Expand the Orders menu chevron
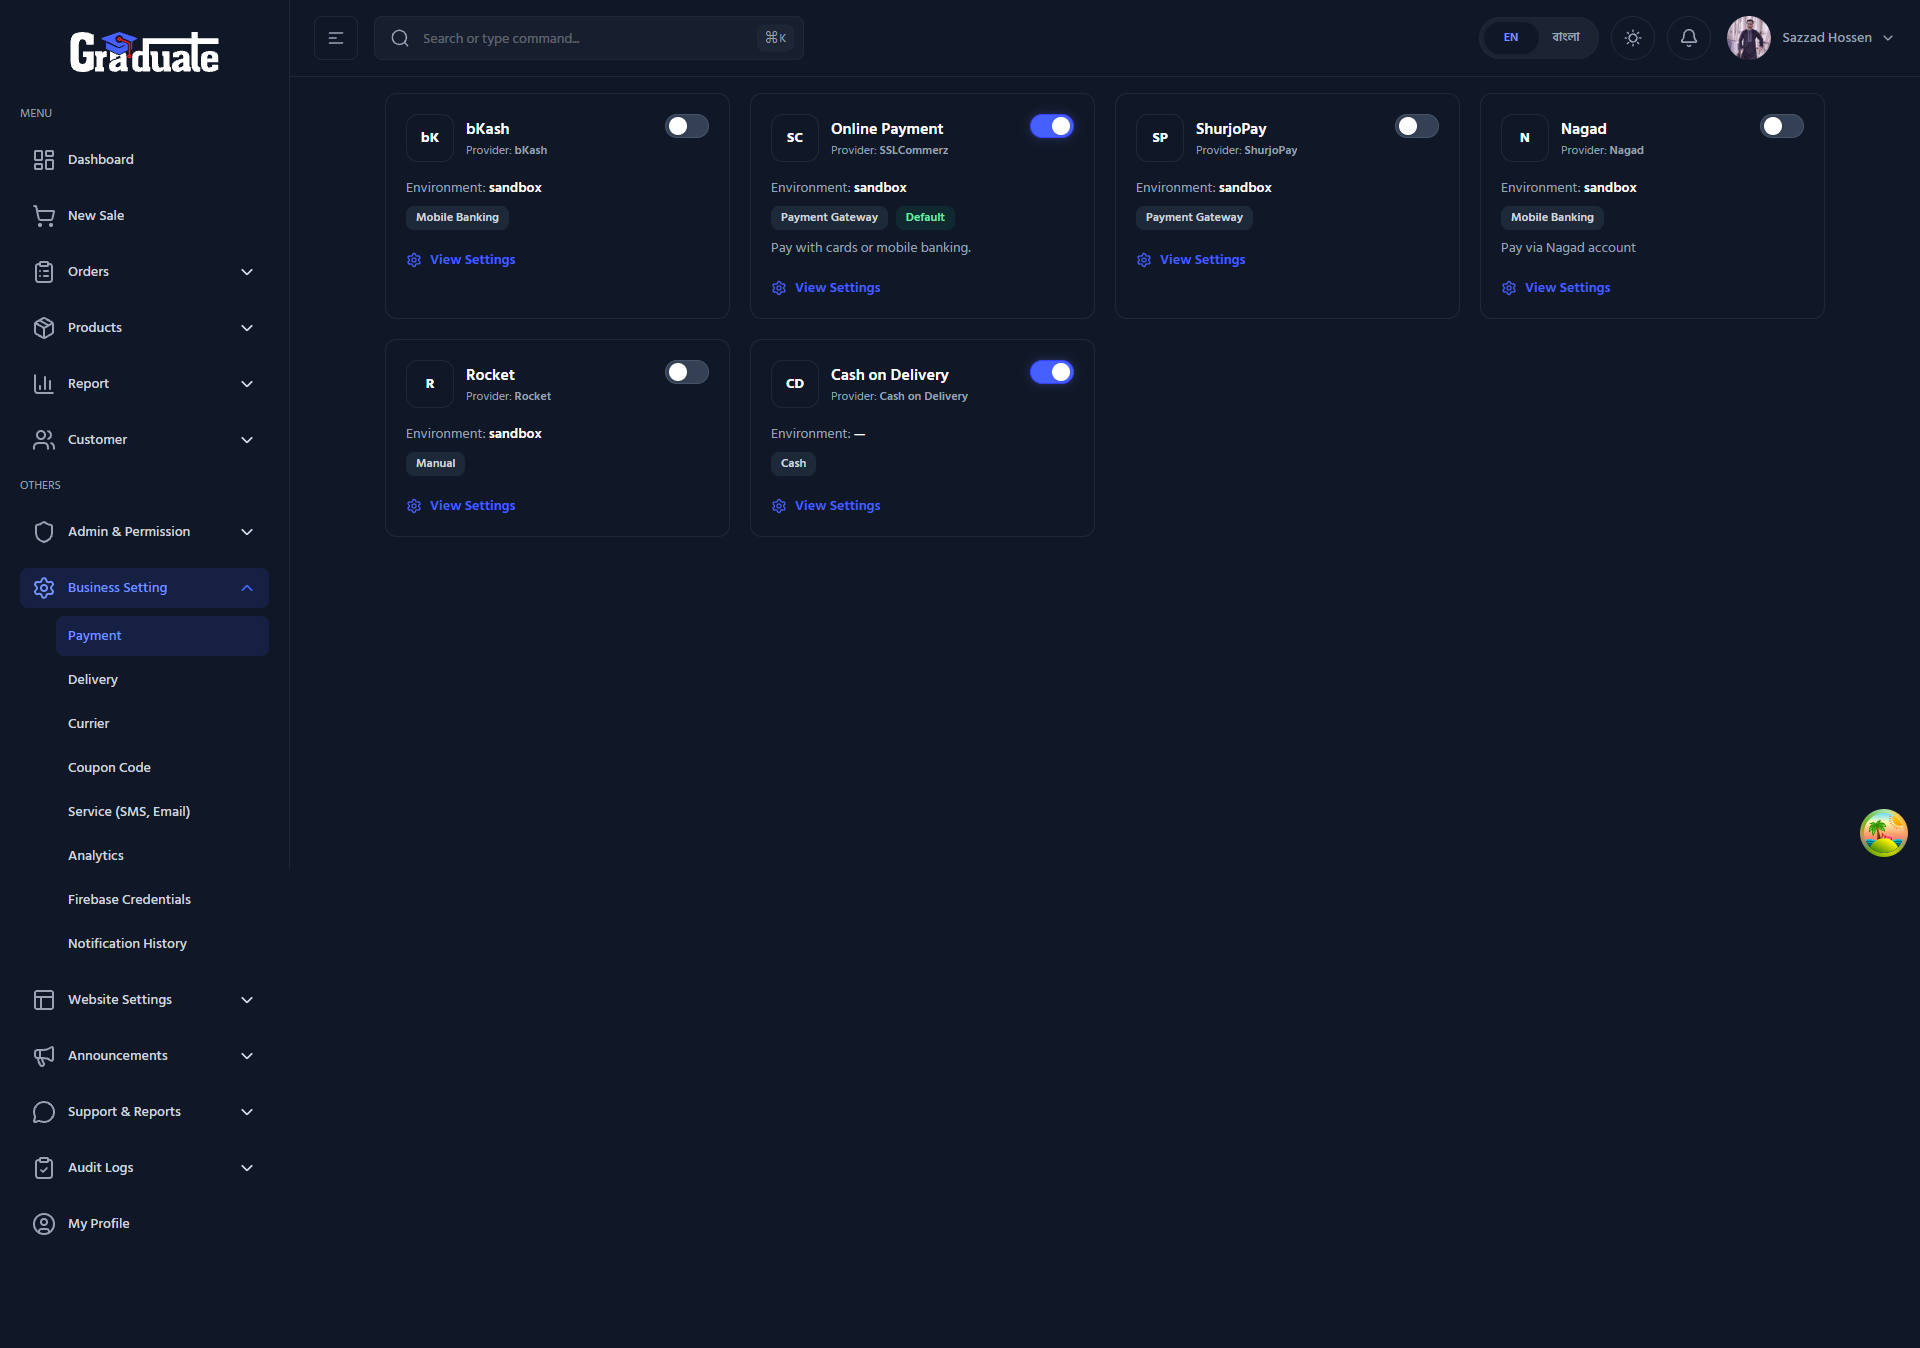The height and width of the screenshot is (1348, 1920). [247, 272]
